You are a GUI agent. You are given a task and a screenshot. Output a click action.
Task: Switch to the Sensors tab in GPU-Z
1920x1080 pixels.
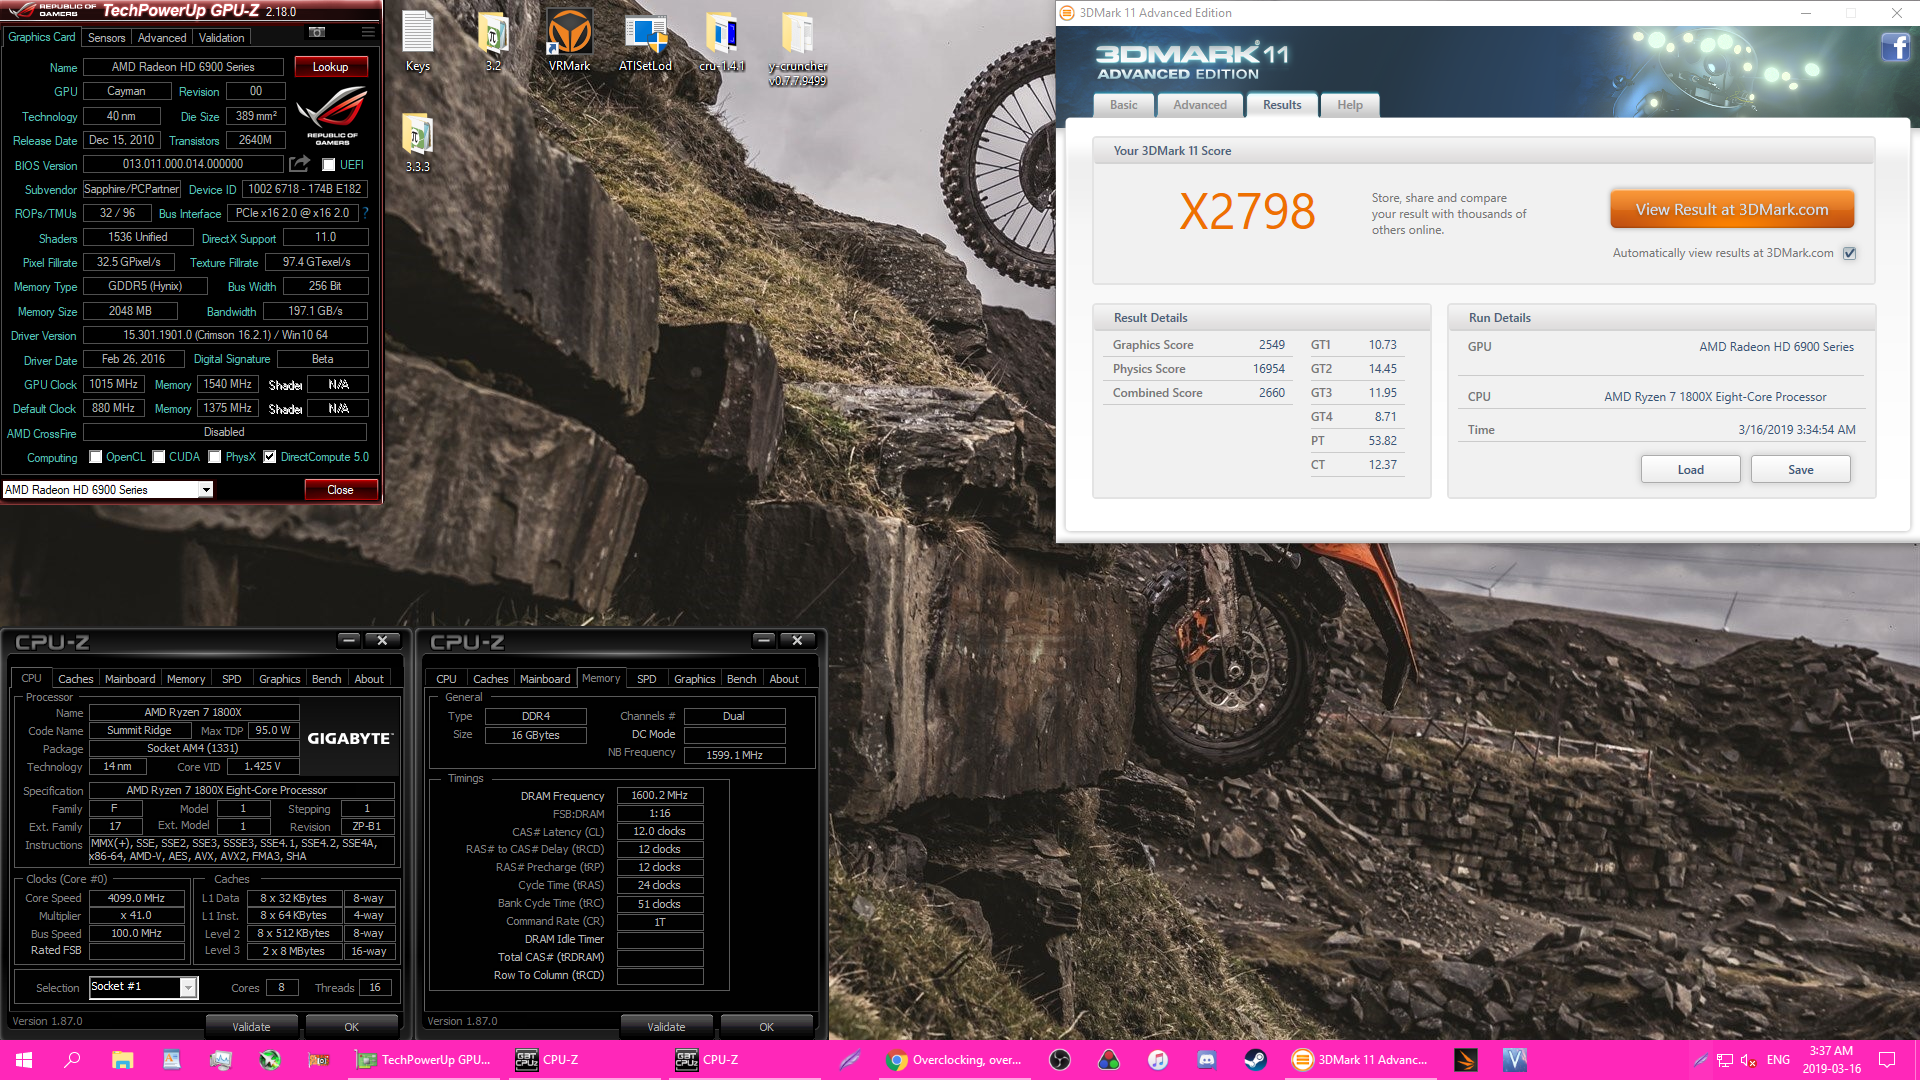coord(107,37)
